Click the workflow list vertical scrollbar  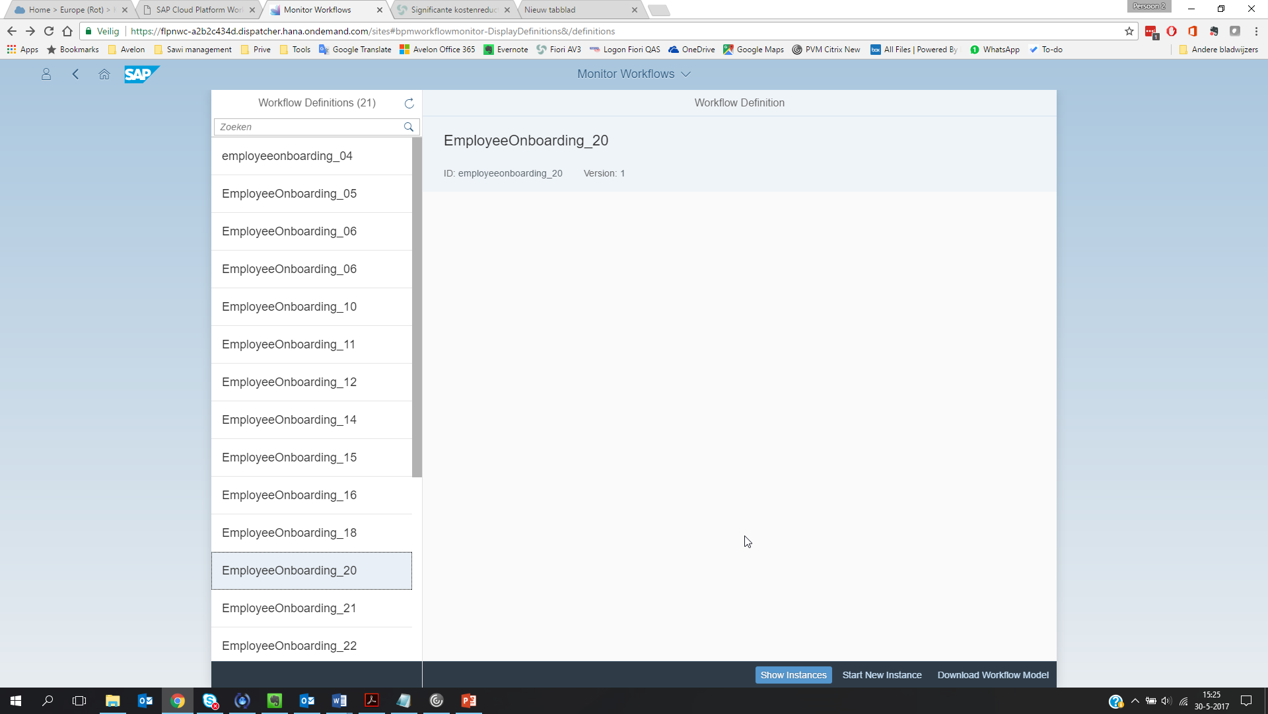click(x=417, y=307)
